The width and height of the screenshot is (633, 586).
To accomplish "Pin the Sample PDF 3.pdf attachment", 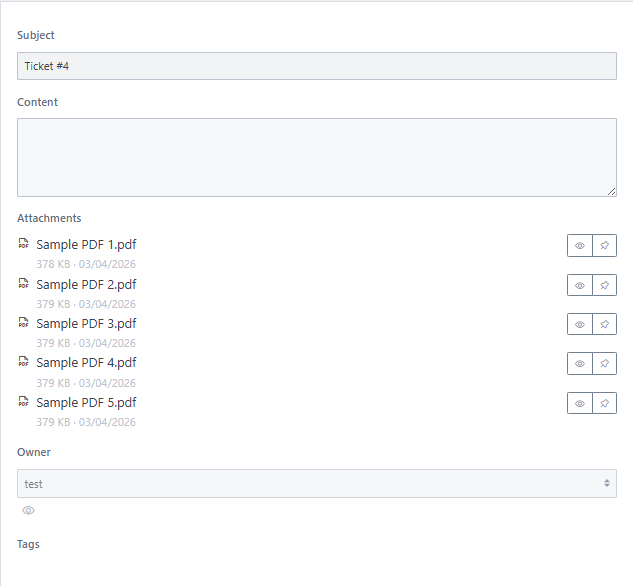I will 604,324.
